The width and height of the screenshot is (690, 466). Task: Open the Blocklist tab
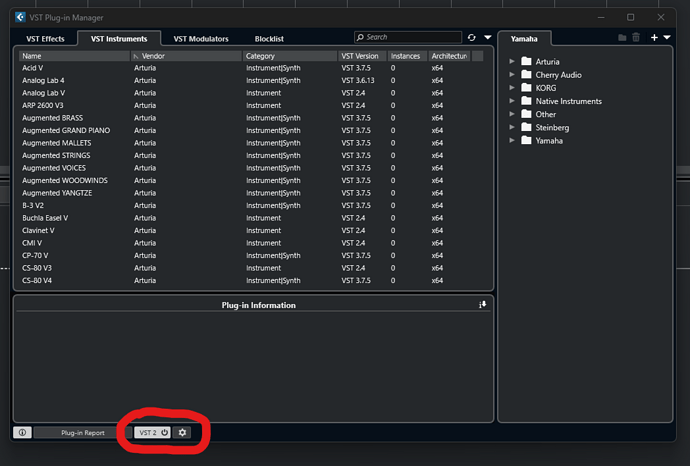(269, 39)
